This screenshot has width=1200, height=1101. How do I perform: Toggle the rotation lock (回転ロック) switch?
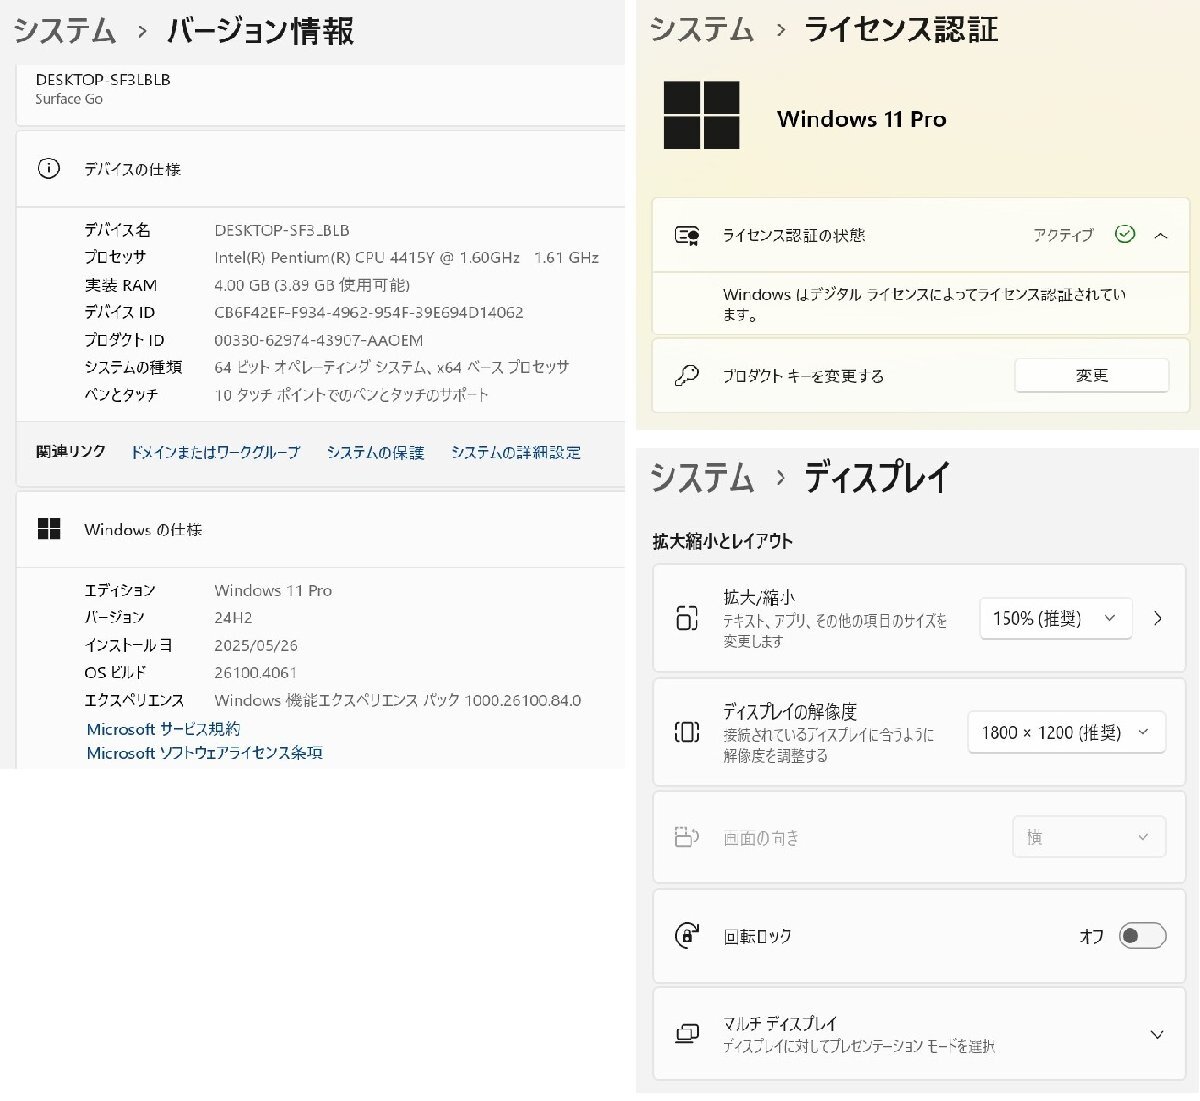(1143, 936)
